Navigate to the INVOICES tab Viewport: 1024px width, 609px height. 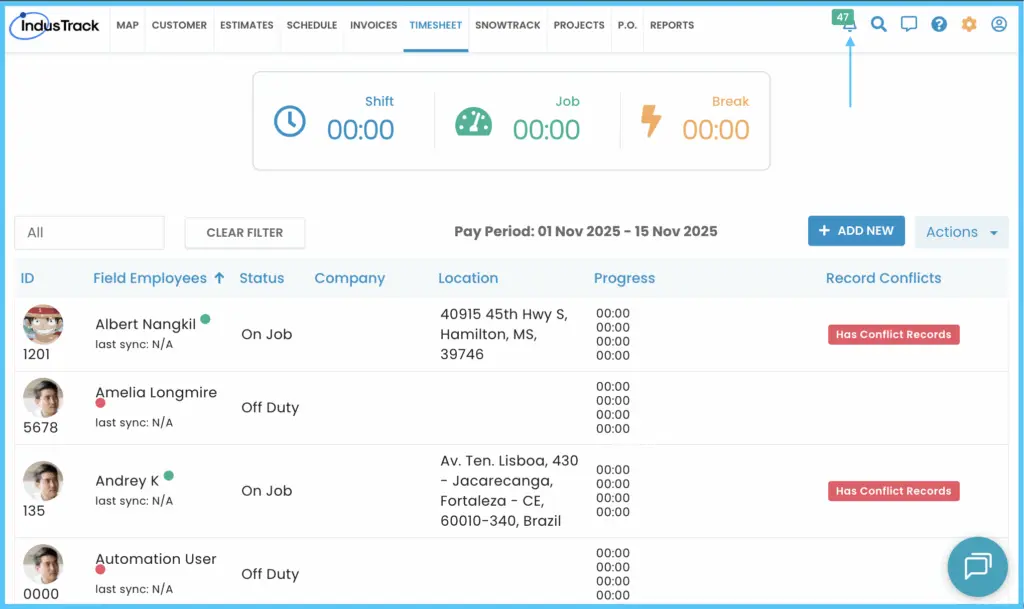[x=374, y=25]
